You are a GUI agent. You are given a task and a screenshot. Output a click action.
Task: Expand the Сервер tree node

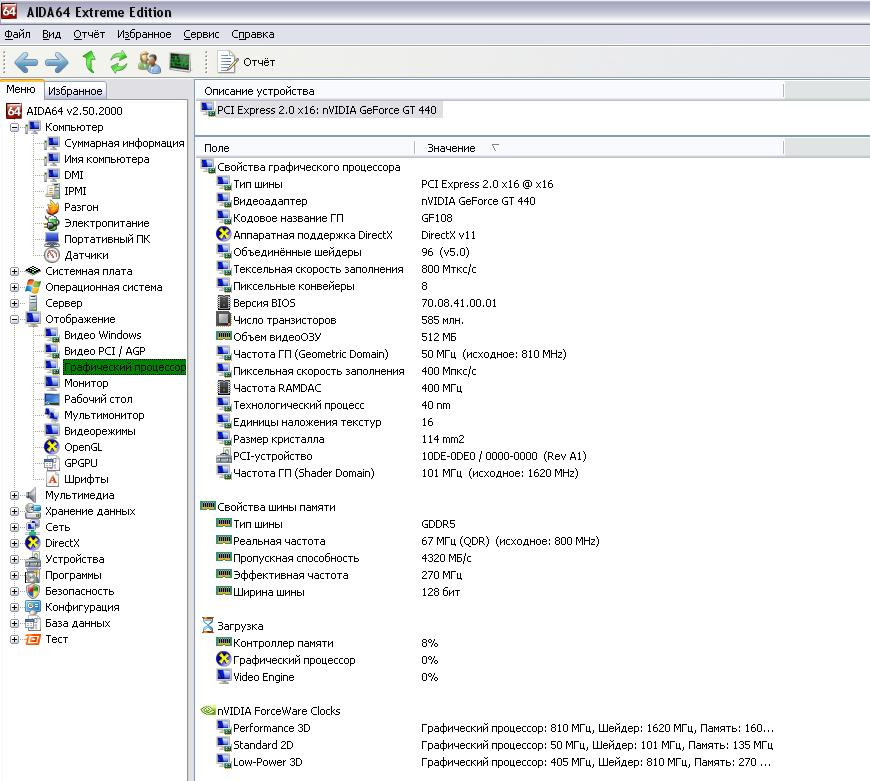14,303
